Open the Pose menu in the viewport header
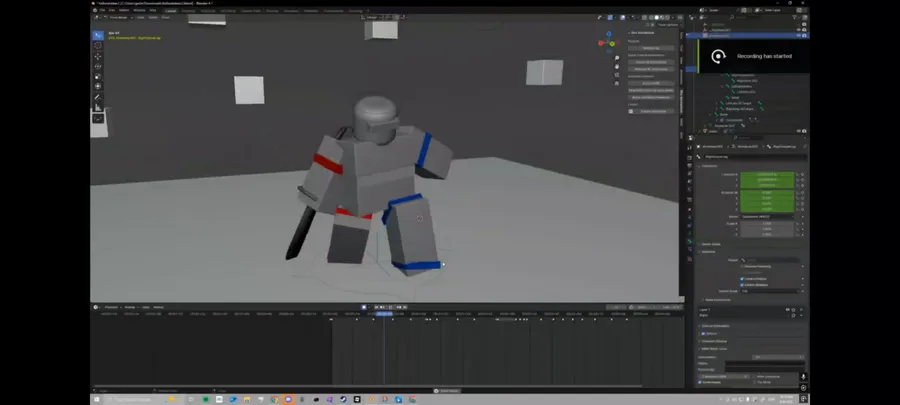The width and height of the screenshot is (900, 405). pyautogui.click(x=165, y=17)
